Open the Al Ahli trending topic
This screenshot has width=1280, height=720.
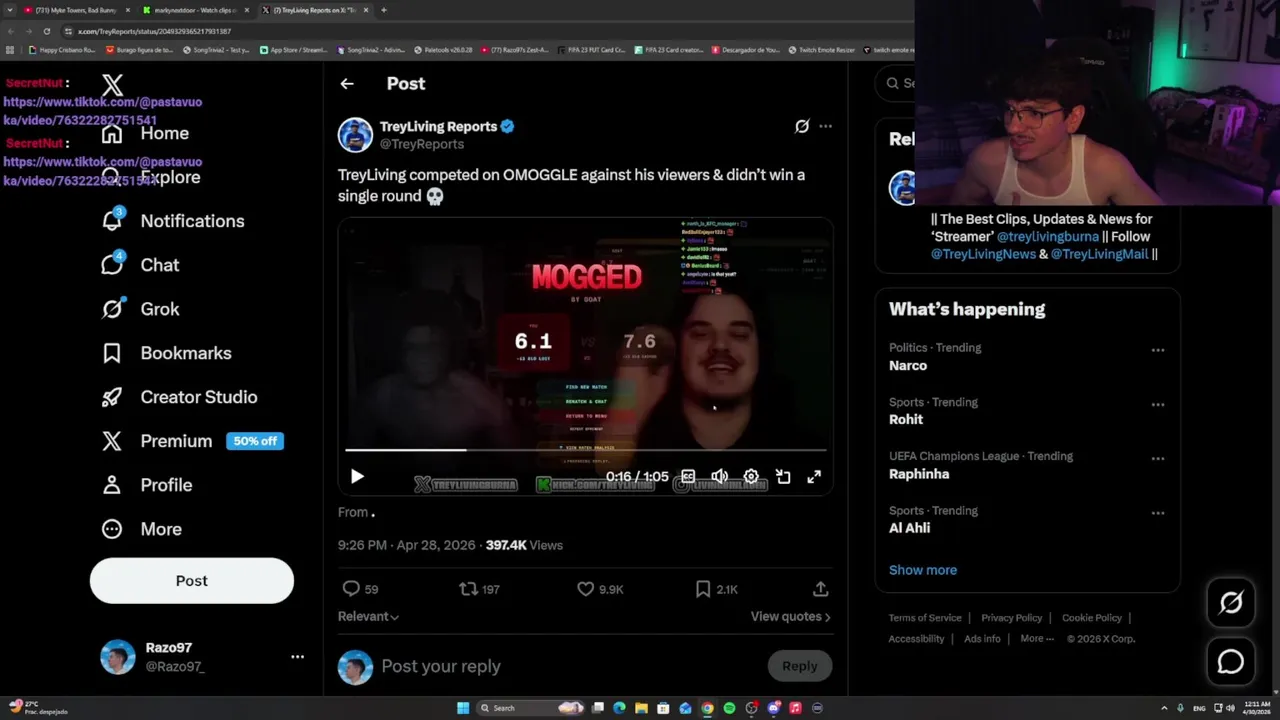910,528
